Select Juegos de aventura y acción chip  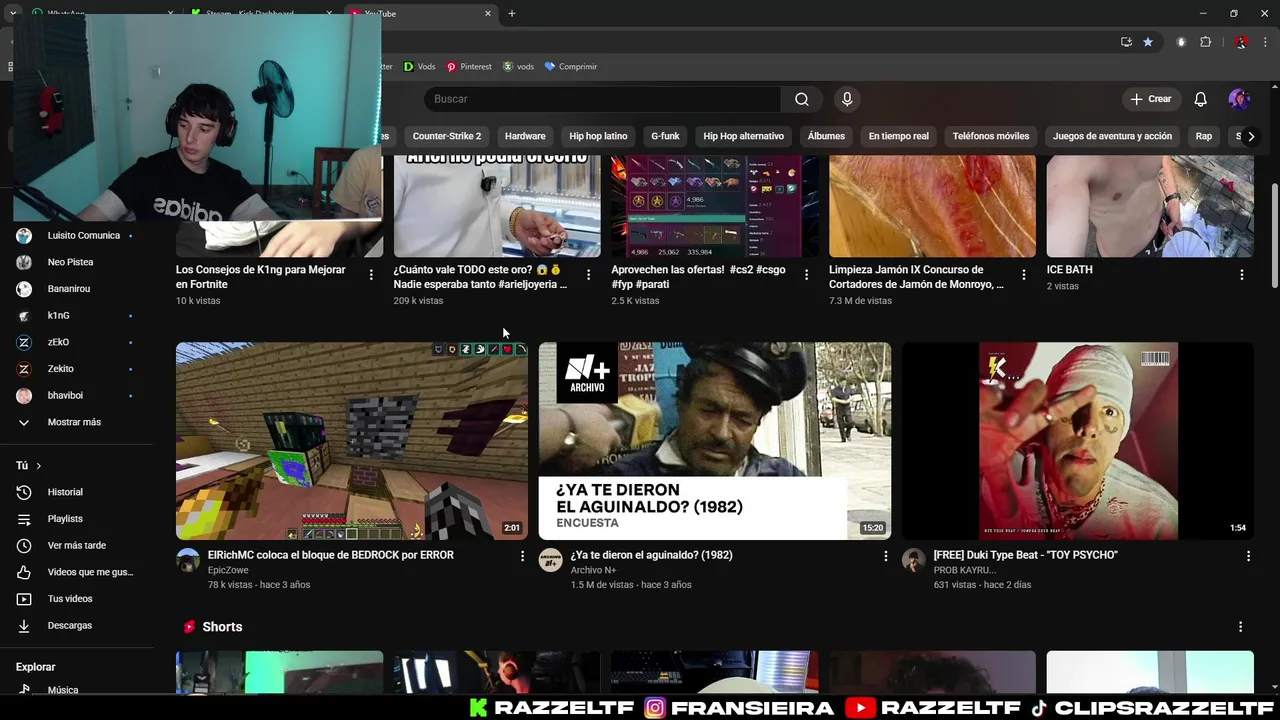[x=1112, y=136]
